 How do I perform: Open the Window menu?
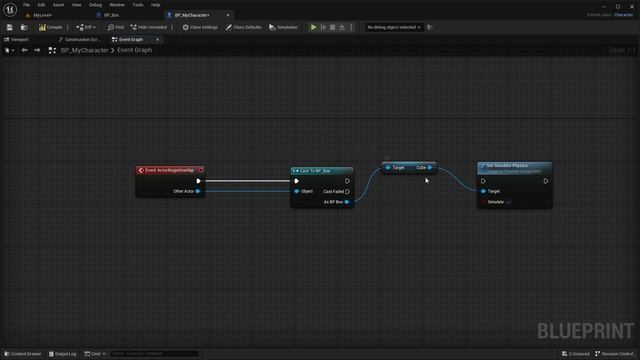point(117,5)
